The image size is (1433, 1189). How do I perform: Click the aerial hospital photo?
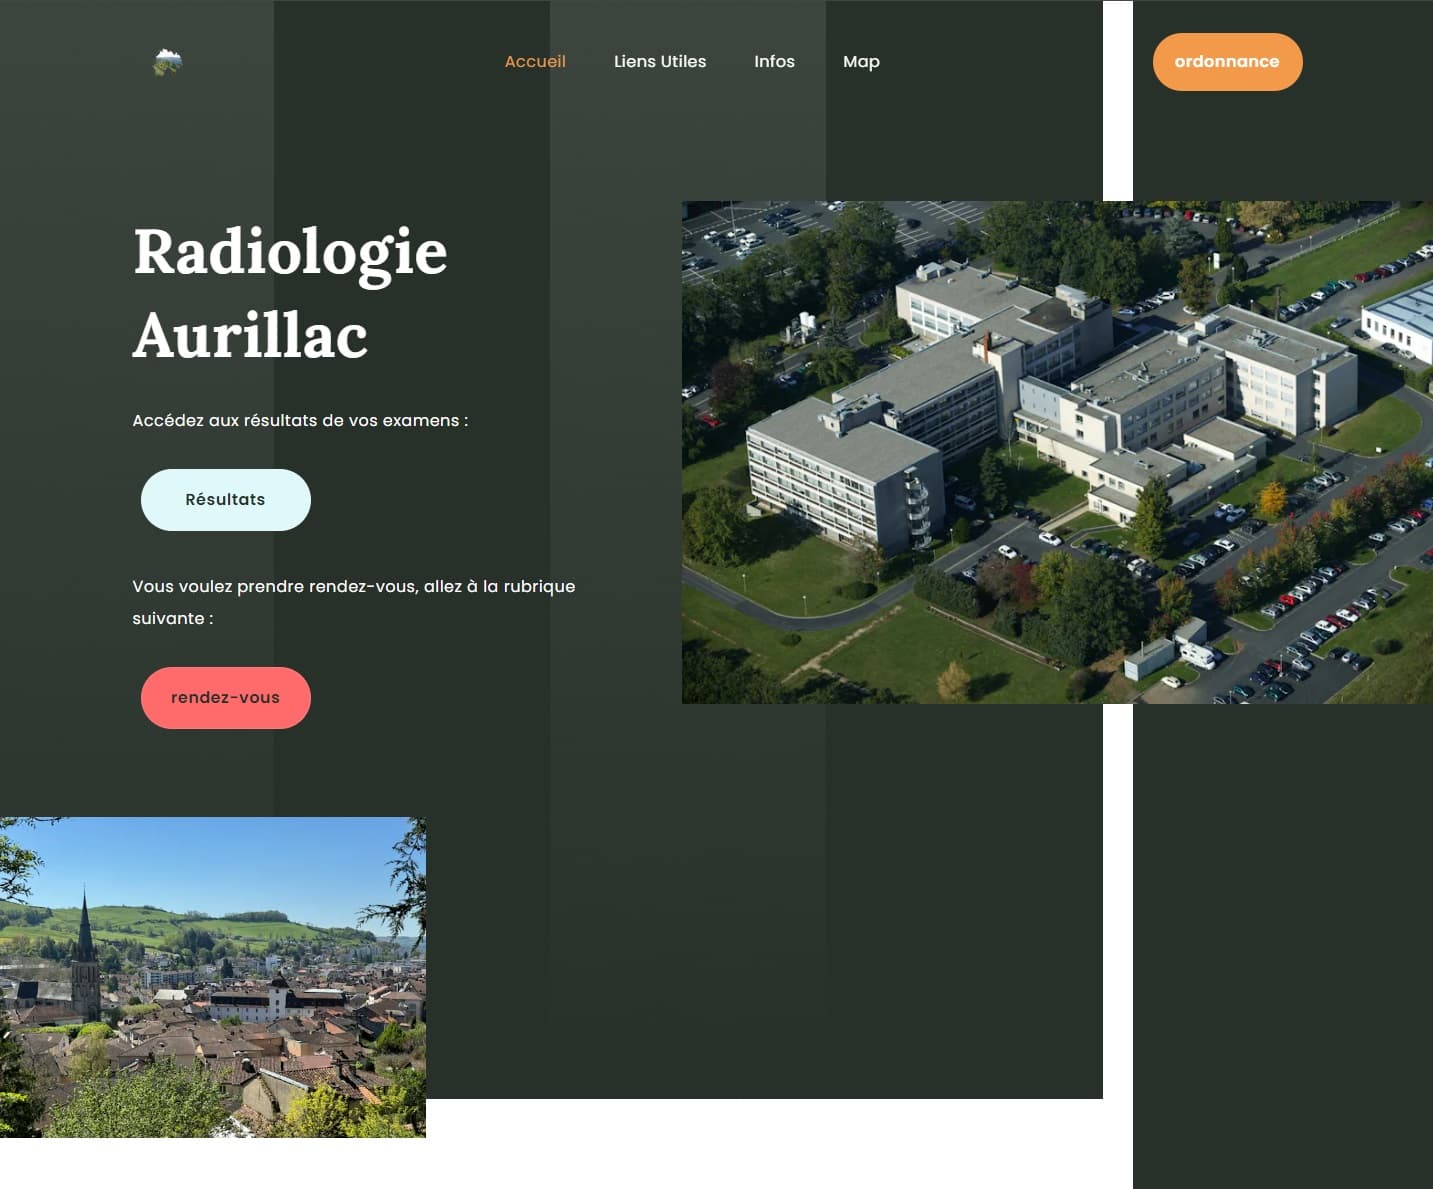pos(1057,452)
